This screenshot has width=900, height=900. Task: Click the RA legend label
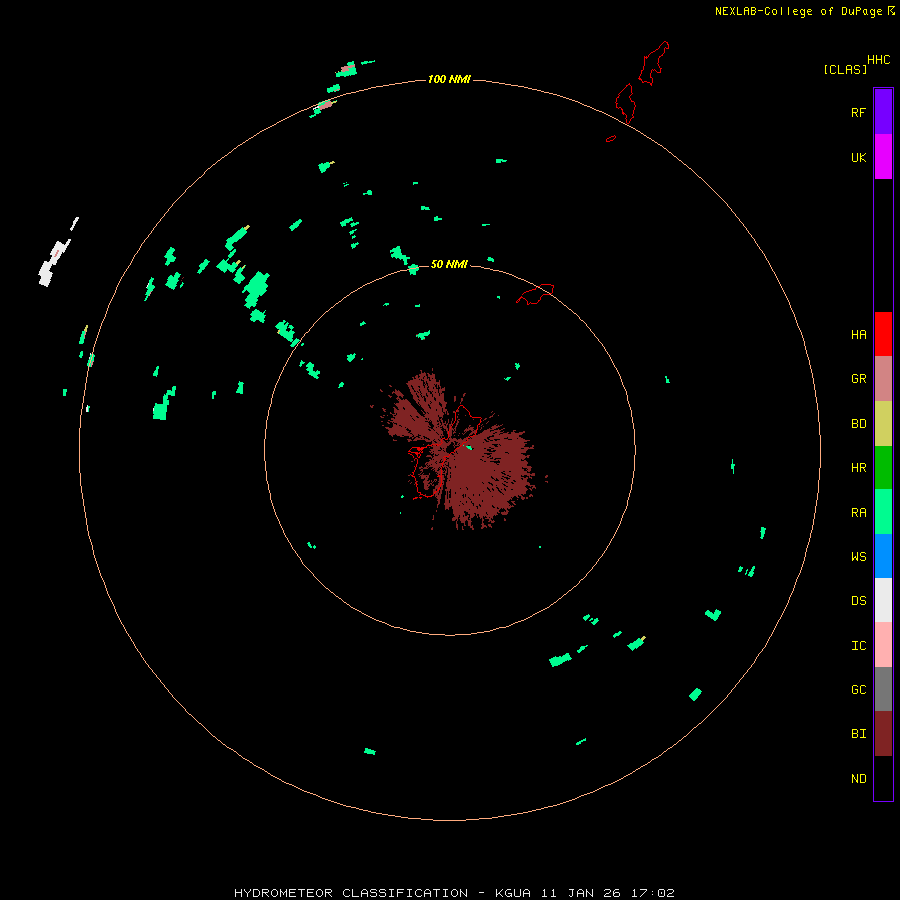[x=858, y=513]
